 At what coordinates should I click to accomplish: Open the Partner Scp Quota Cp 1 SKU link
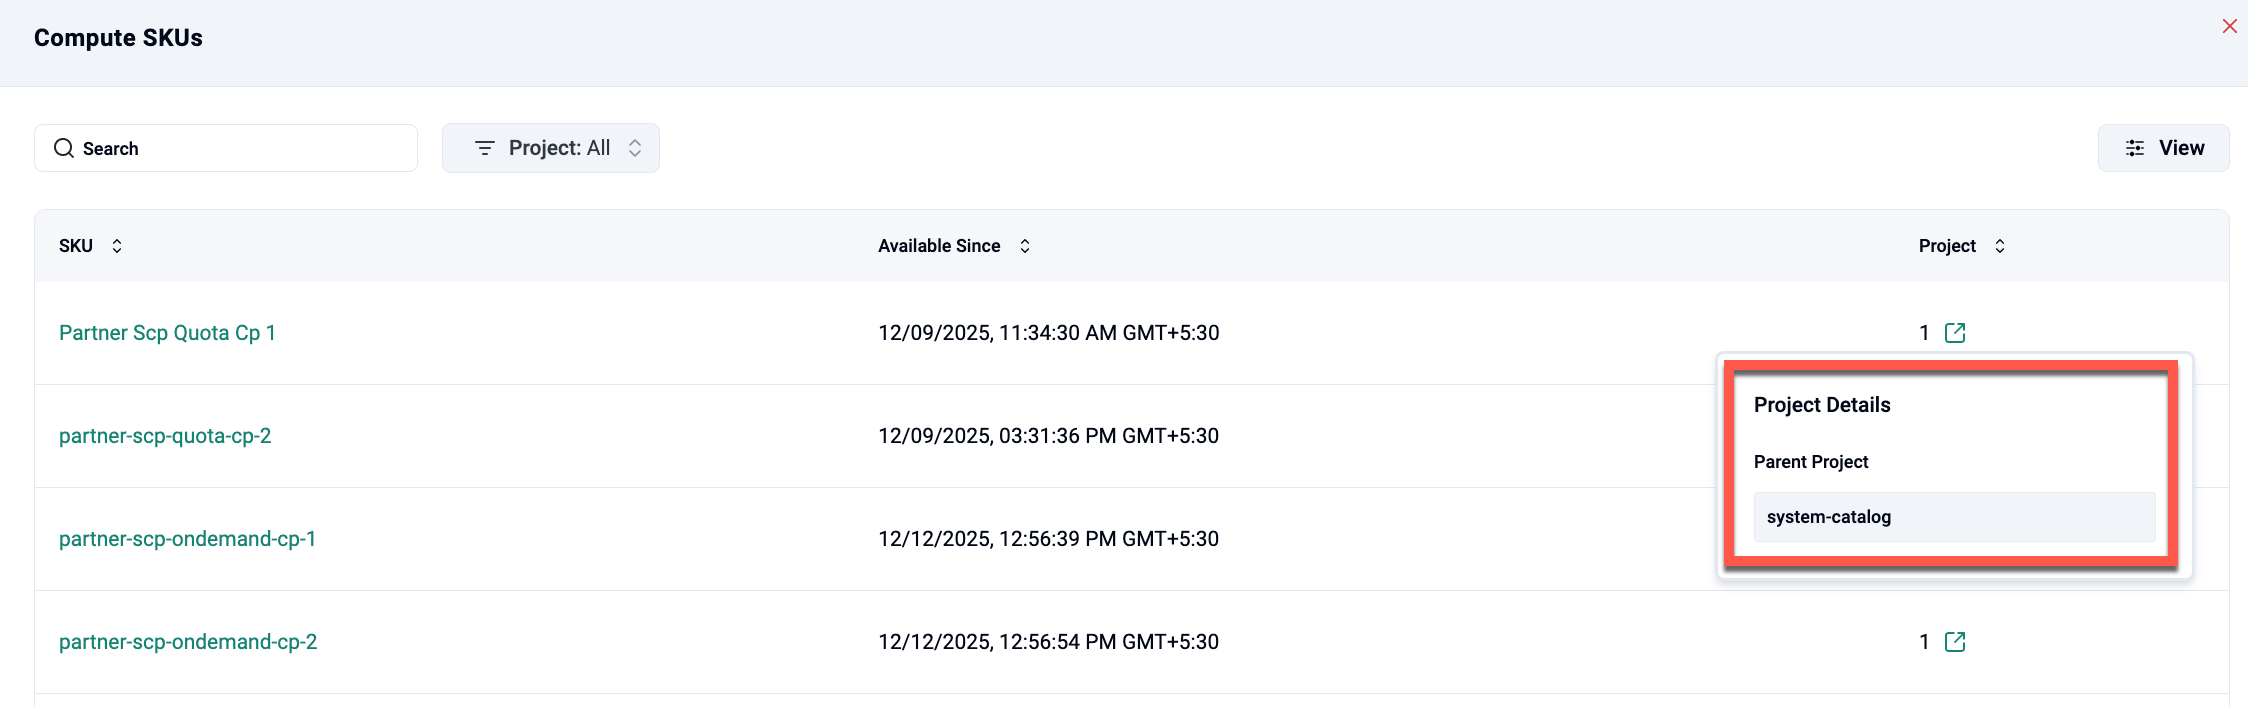pos(167,333)
